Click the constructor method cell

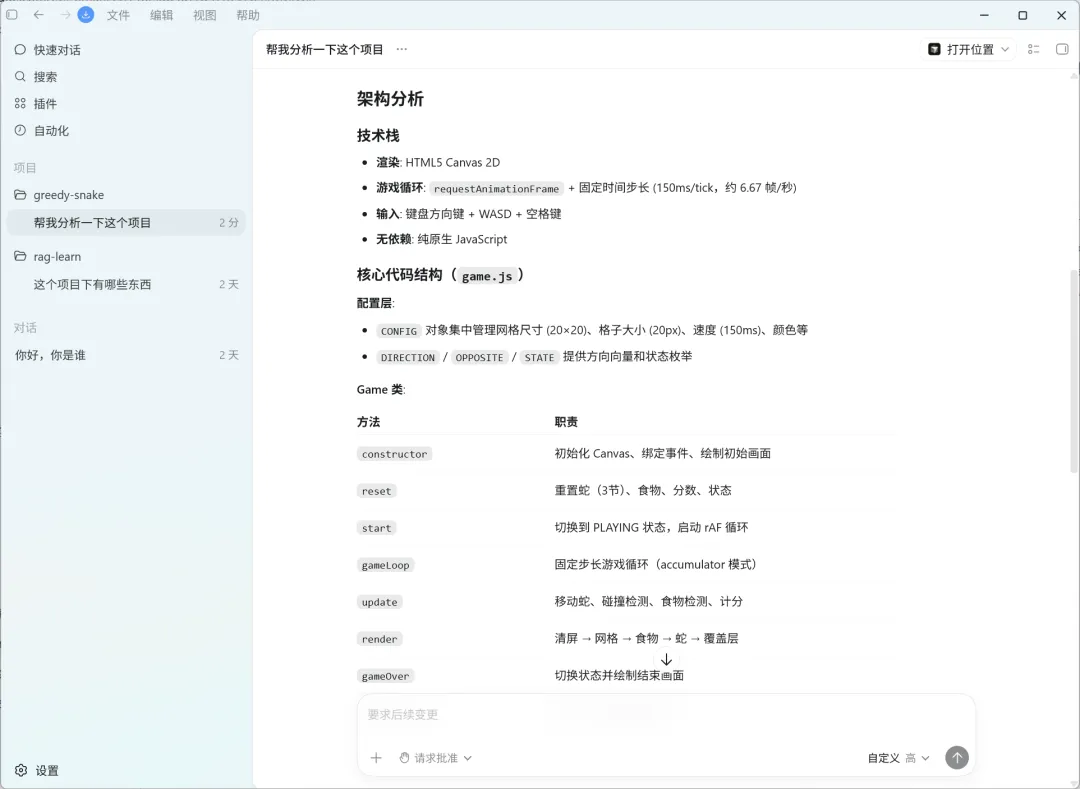[395, 454]
